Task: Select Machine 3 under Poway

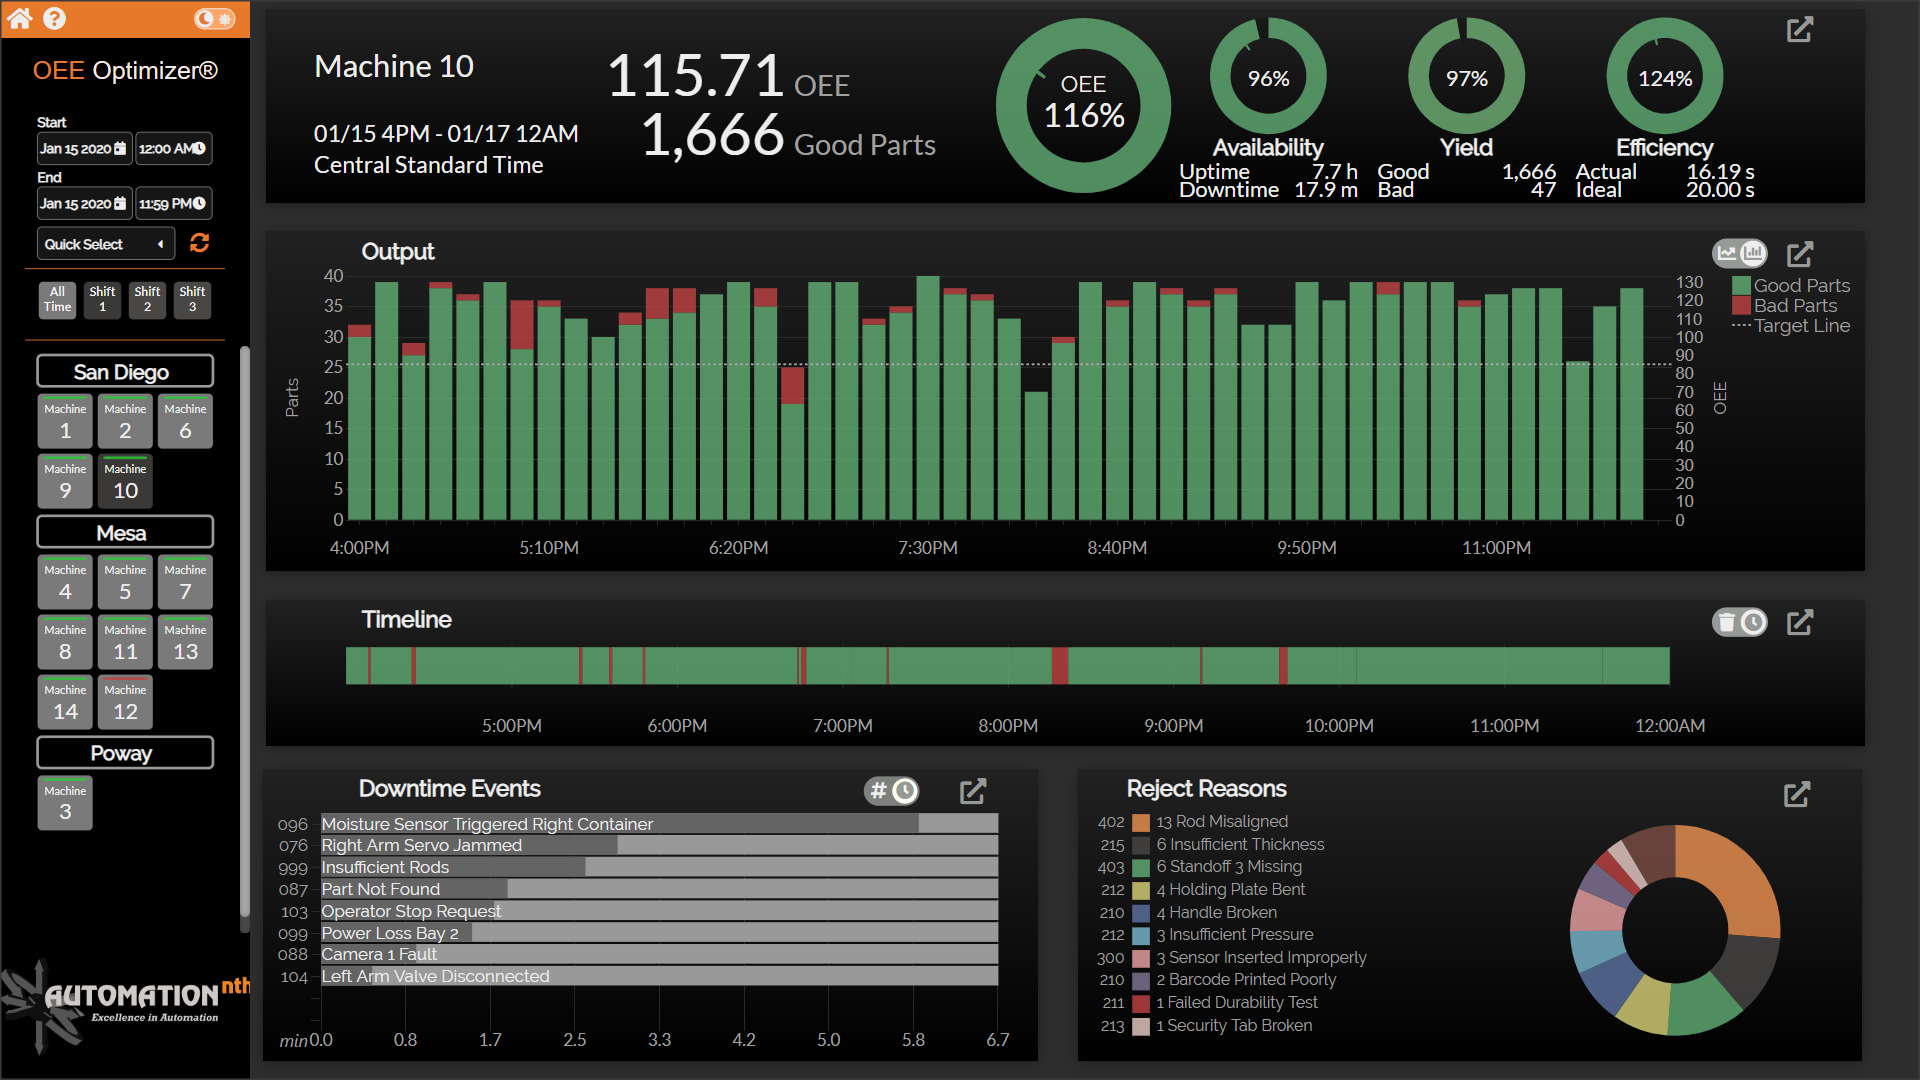Action: pyautogui.click(x=64, y=802)
